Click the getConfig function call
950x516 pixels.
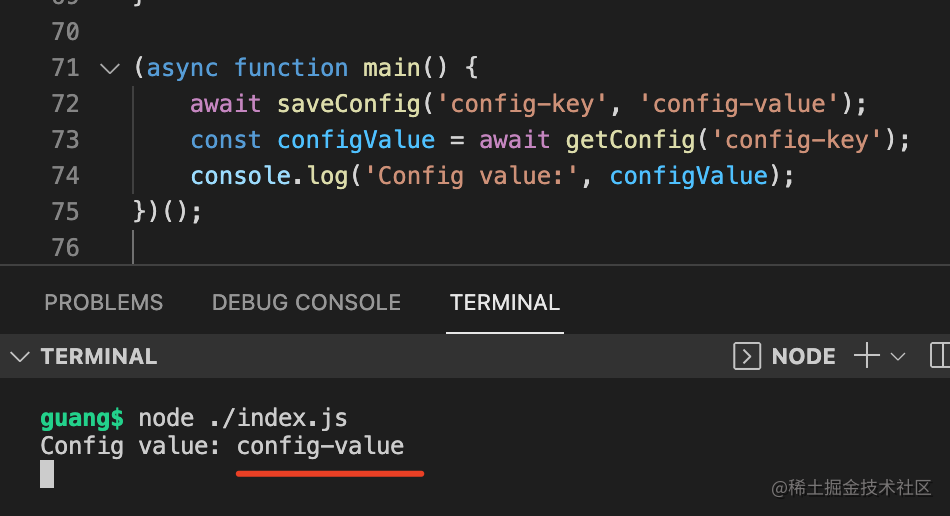coord(630,140)
